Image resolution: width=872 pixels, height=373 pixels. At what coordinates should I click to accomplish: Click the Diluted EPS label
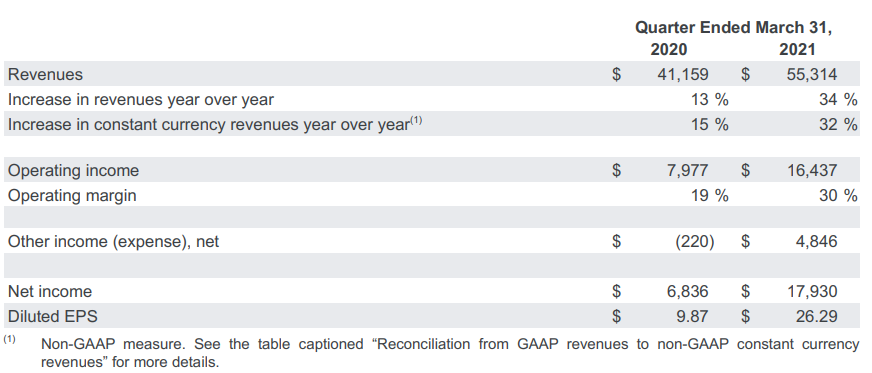click(53, 316)
